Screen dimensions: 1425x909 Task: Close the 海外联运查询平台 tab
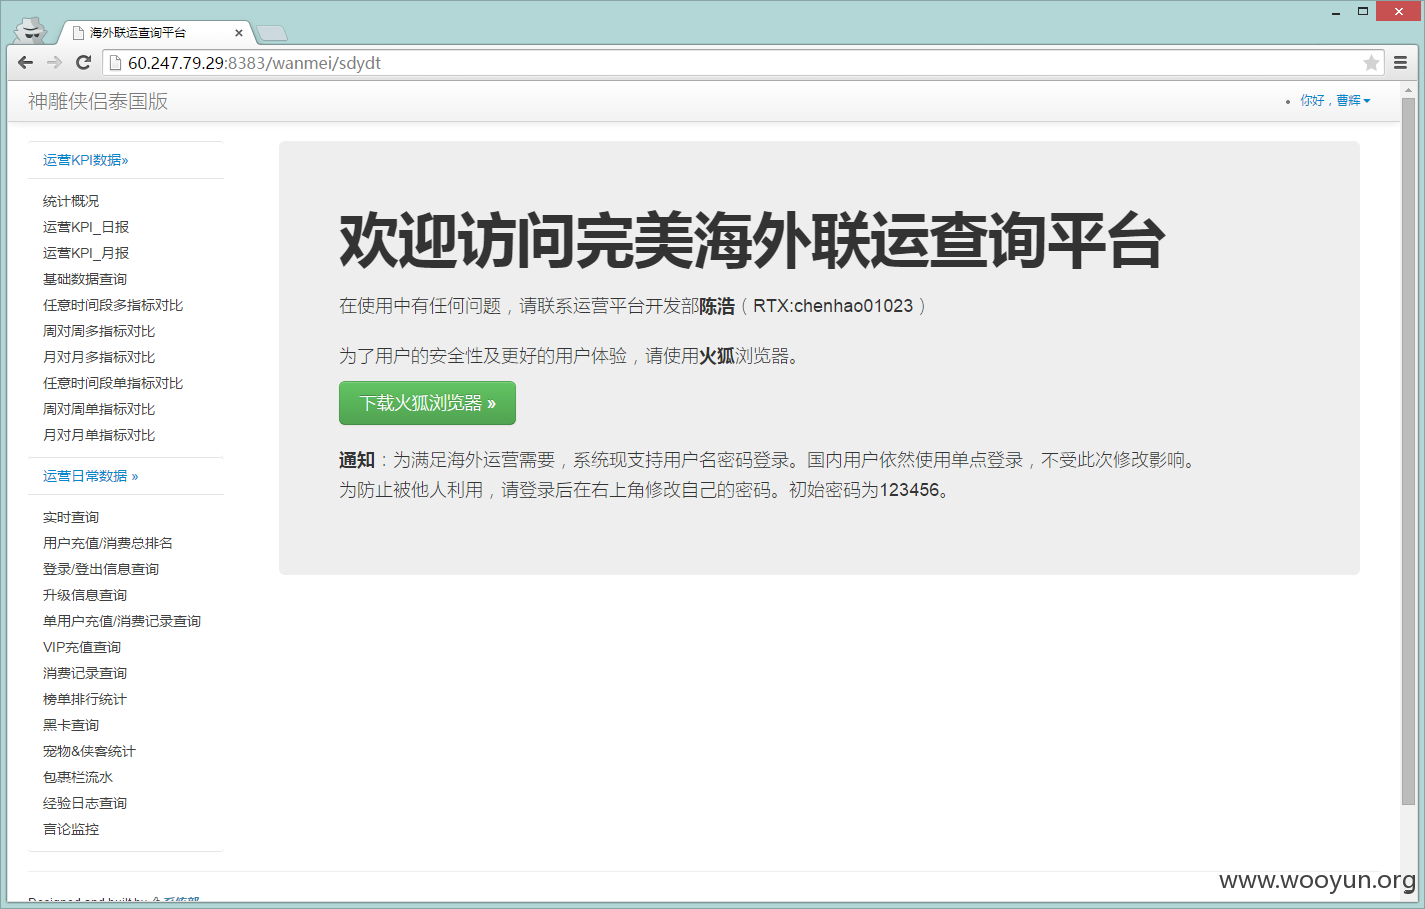coord(239,33)
